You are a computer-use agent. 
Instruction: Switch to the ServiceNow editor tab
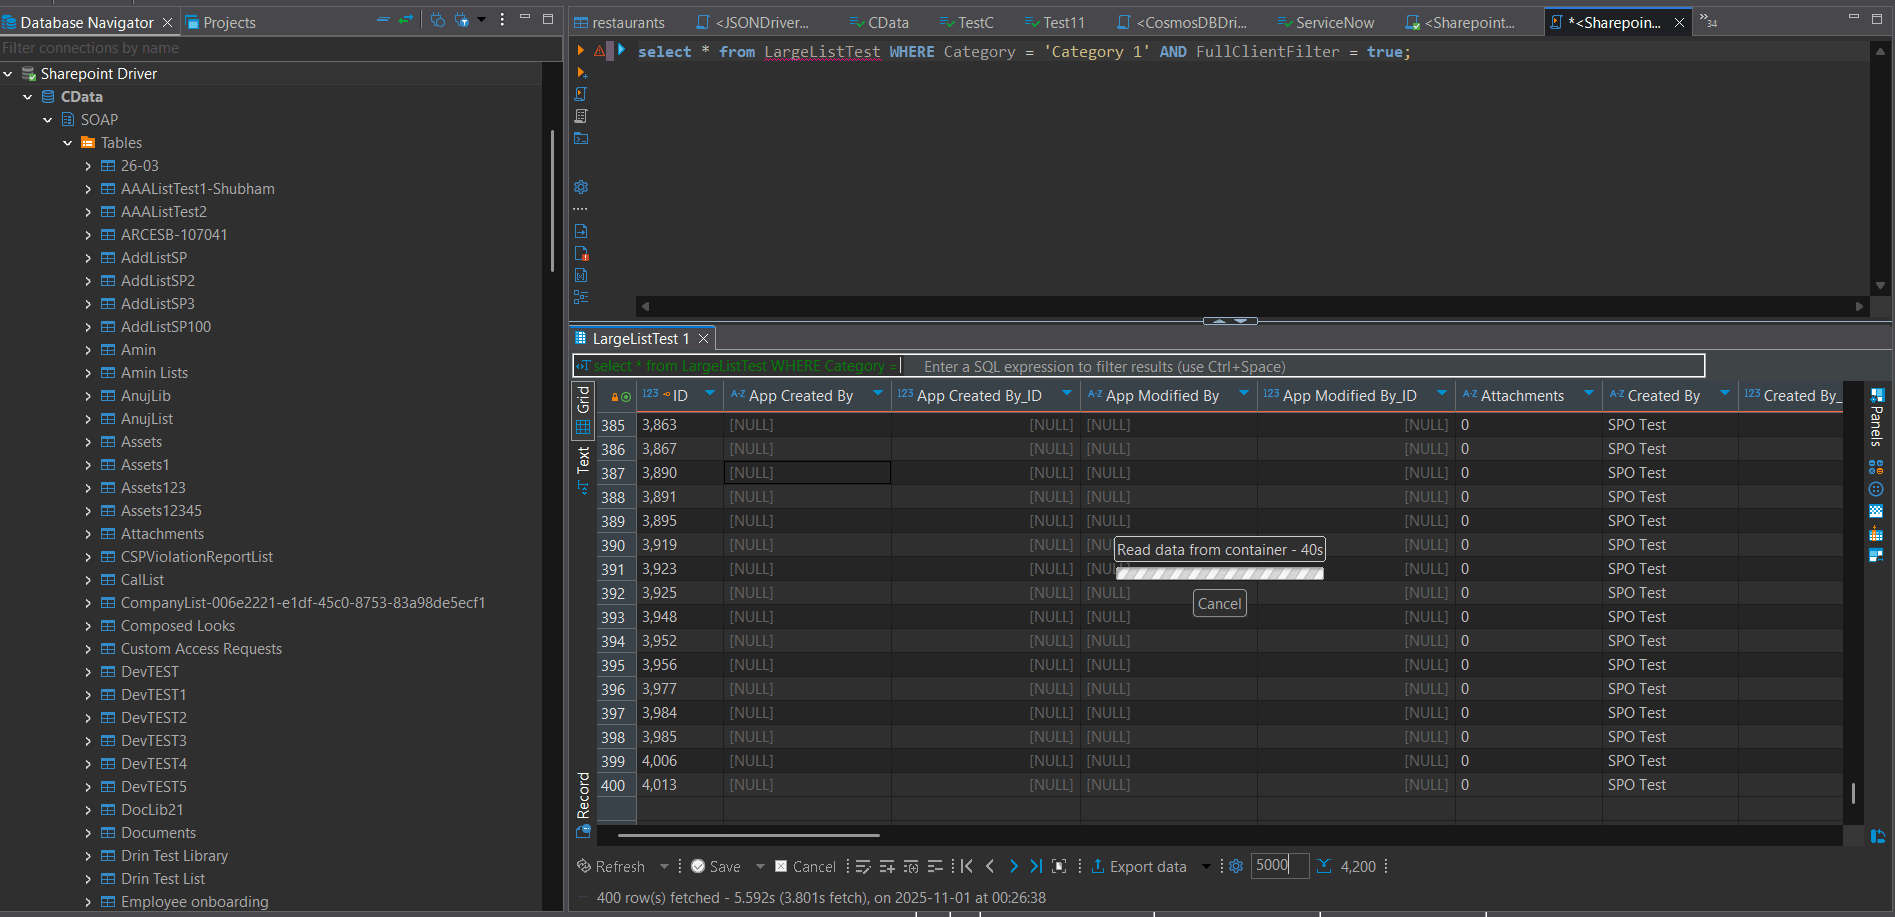pyautogui.click(x=1334, y=22)
